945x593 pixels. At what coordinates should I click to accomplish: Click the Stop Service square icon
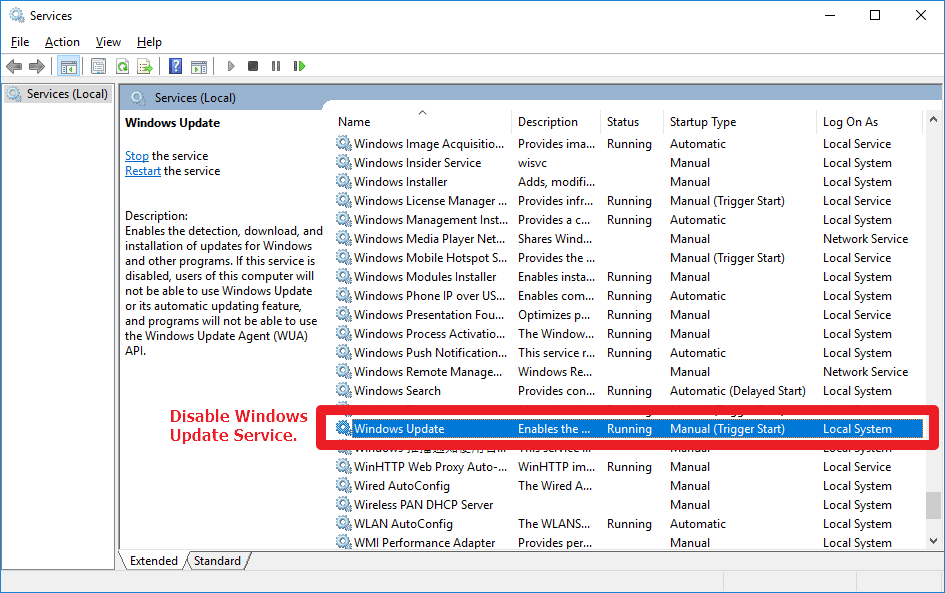pos(253,67)
